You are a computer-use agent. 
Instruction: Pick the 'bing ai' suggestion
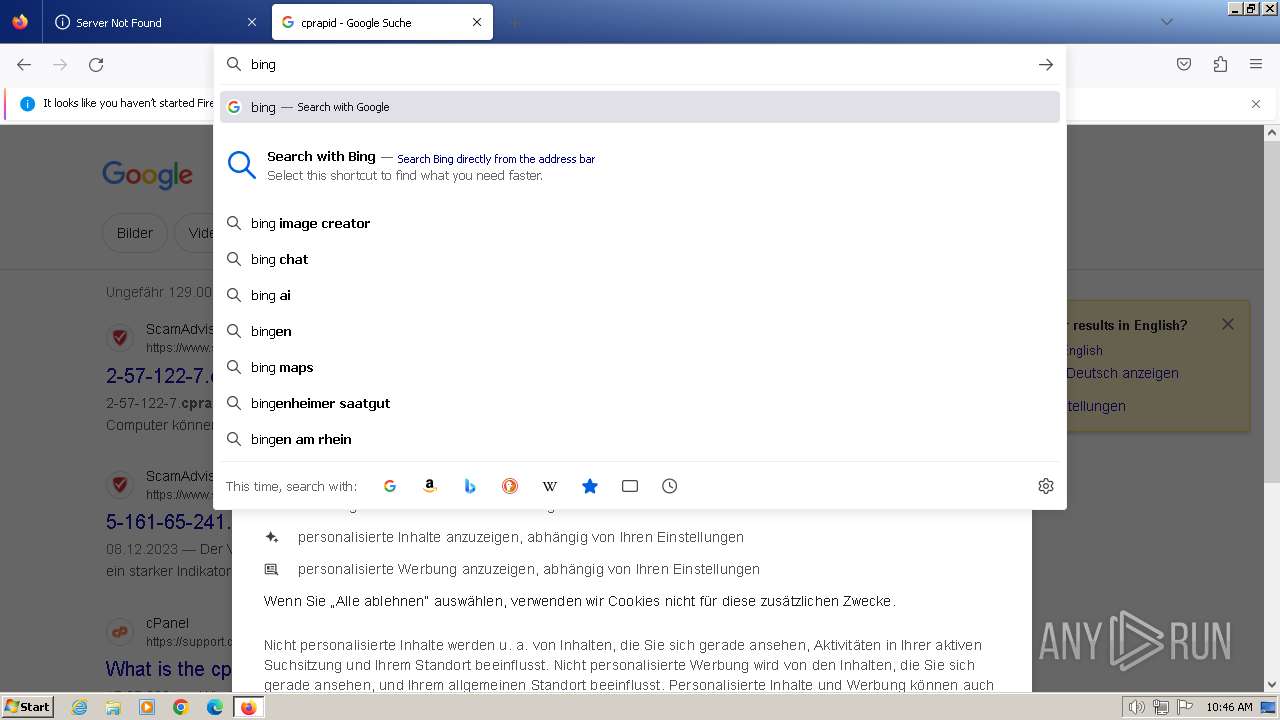click(x=640, y=295)
